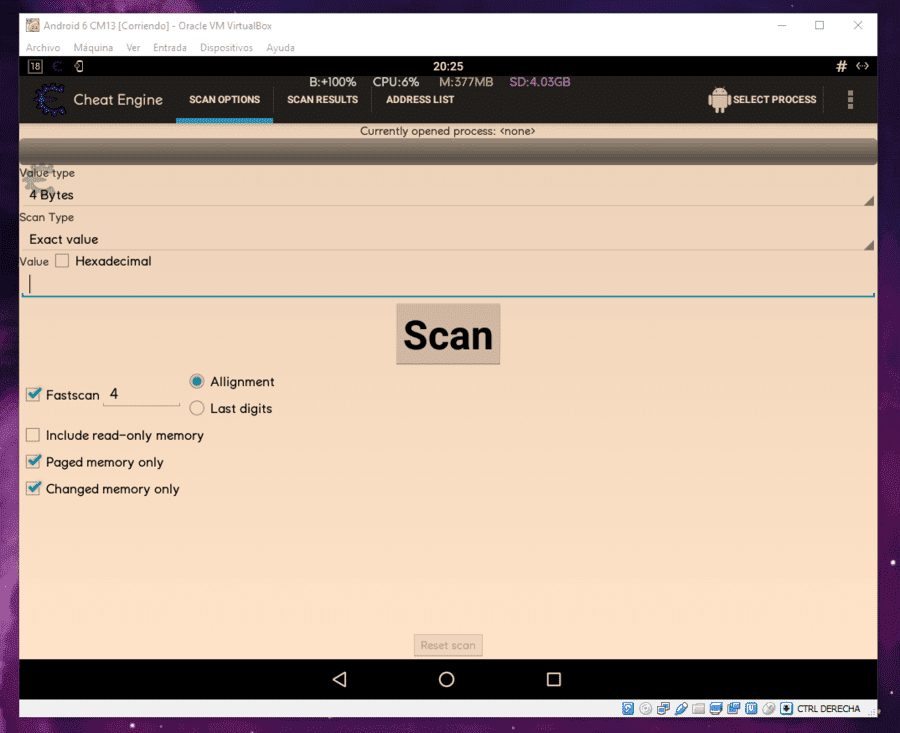
Task: Click the big Scan button
Action: pyautogui.click(x=448, y=334)
